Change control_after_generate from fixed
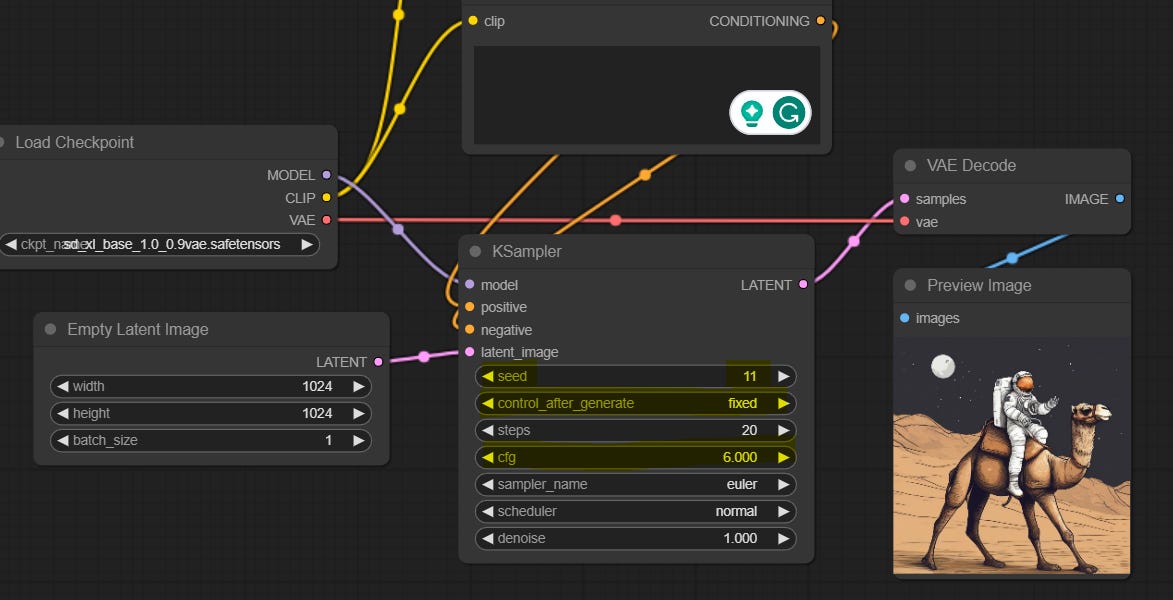The height and width of the screenshot is (600, 1173). [635, 403]
